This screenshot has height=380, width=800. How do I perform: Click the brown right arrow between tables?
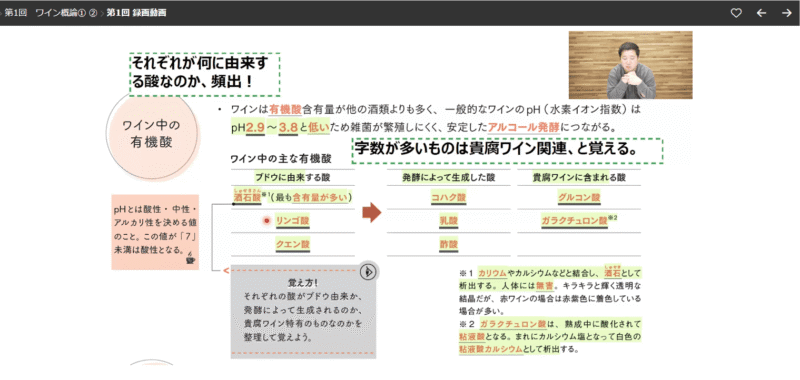pos(371,212)
